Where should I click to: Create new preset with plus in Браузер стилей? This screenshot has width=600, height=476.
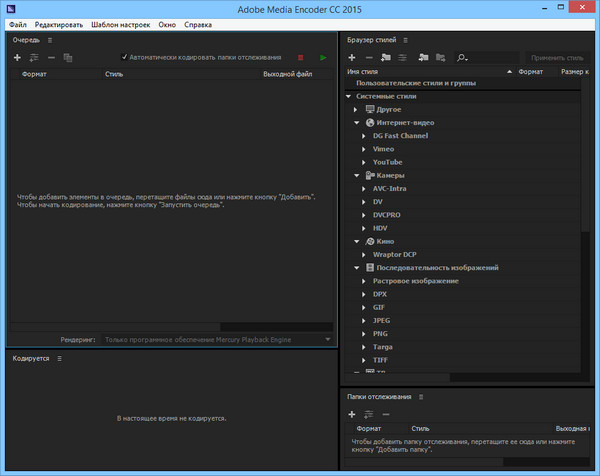point(351,58)
